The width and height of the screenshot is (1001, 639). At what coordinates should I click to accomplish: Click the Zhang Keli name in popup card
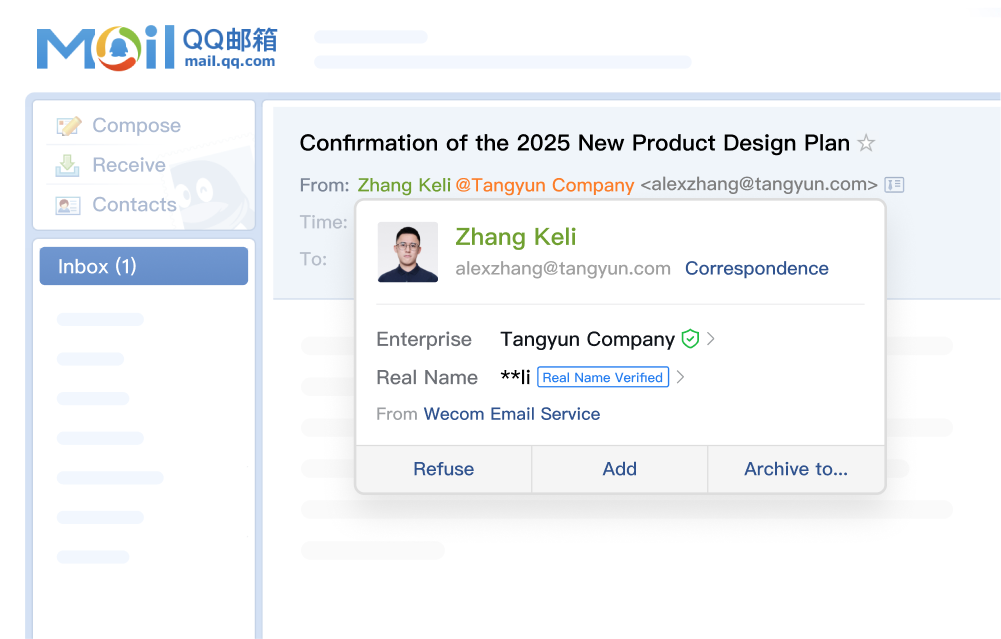(x=516, y=237)
